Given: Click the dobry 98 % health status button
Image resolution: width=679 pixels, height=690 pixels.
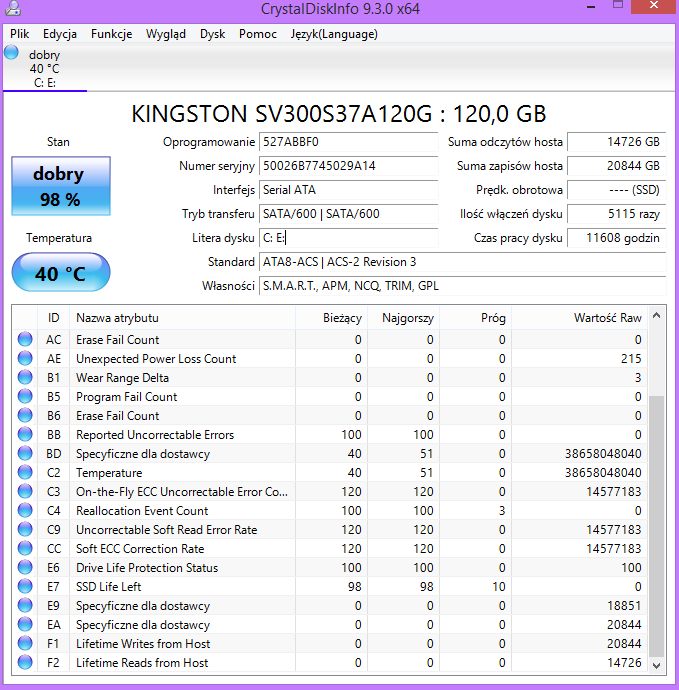Looking at the screenshot, I should tap(61, 186).
